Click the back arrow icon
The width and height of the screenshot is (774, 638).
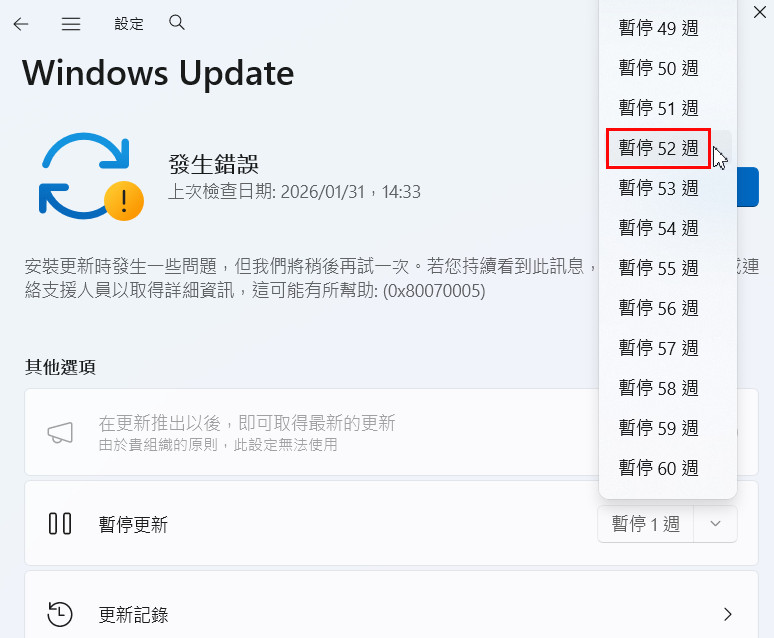coord(21,24)
